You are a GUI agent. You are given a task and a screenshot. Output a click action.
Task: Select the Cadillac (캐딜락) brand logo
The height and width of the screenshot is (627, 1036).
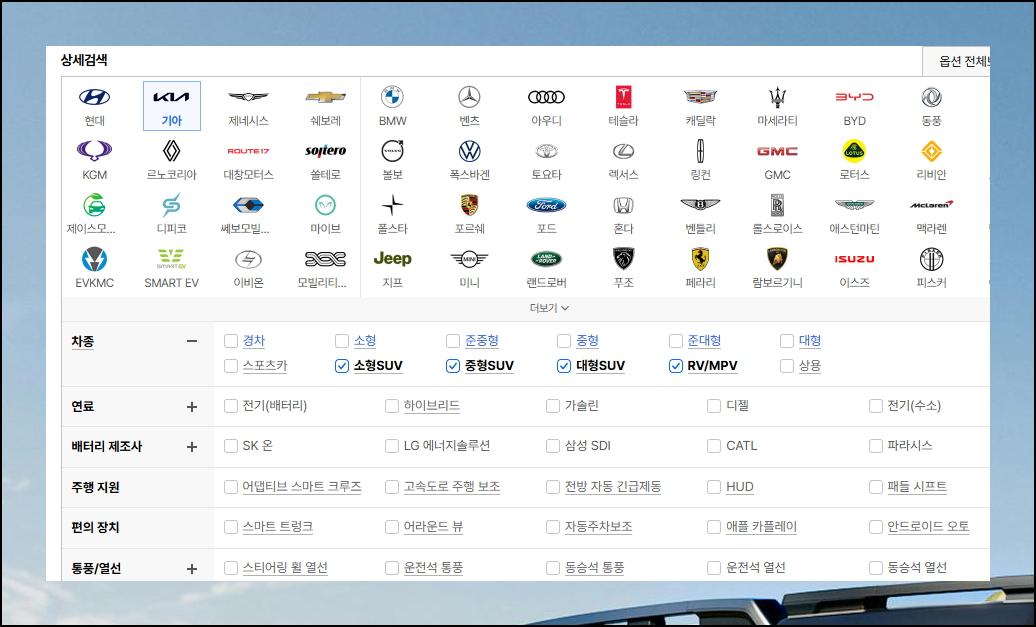click(x=700, y=97)
